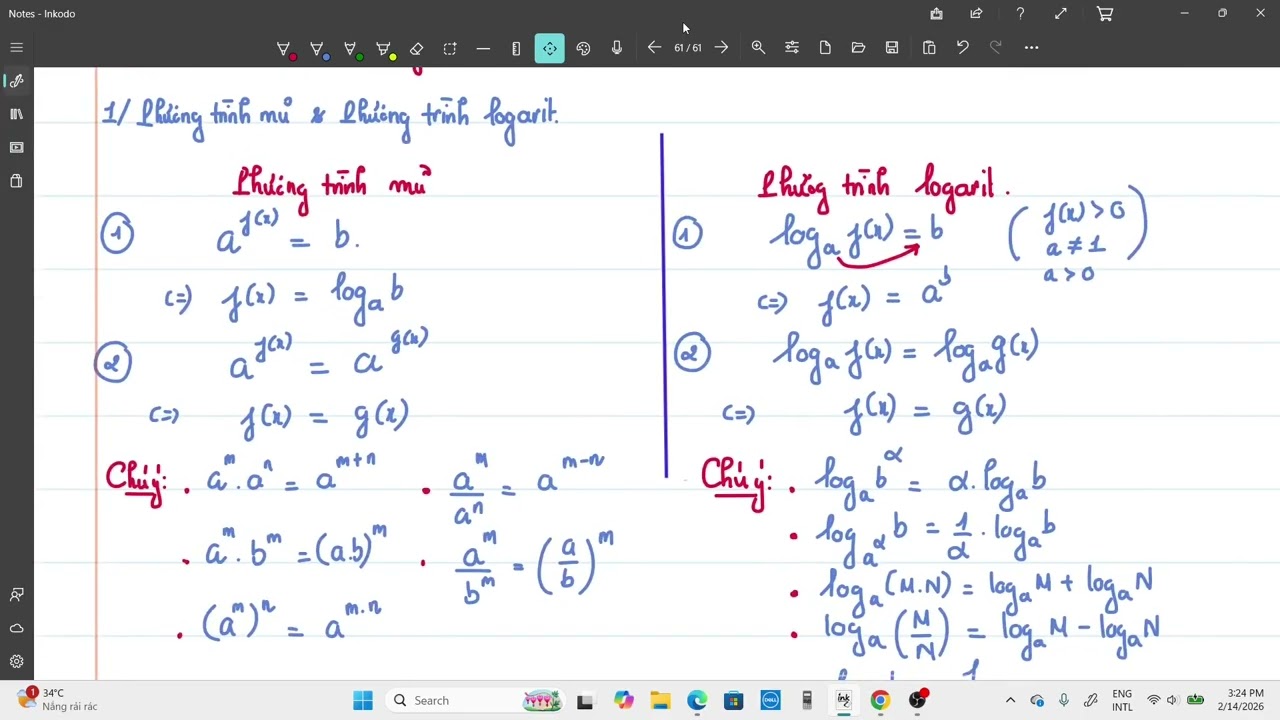1280x720 pixels.
Task: Open the store cart icon
Action: (x=1105, y=14)
